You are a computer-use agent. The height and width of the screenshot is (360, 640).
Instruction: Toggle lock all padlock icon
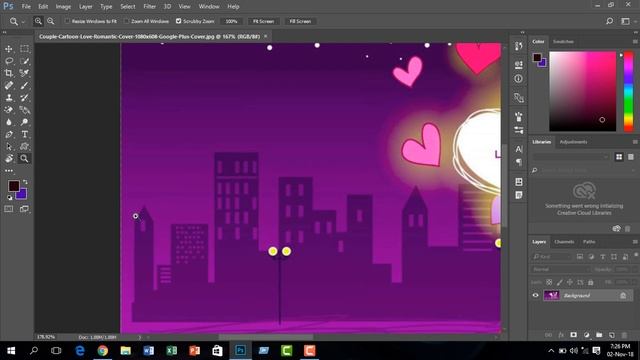click(x=591, y=282)
